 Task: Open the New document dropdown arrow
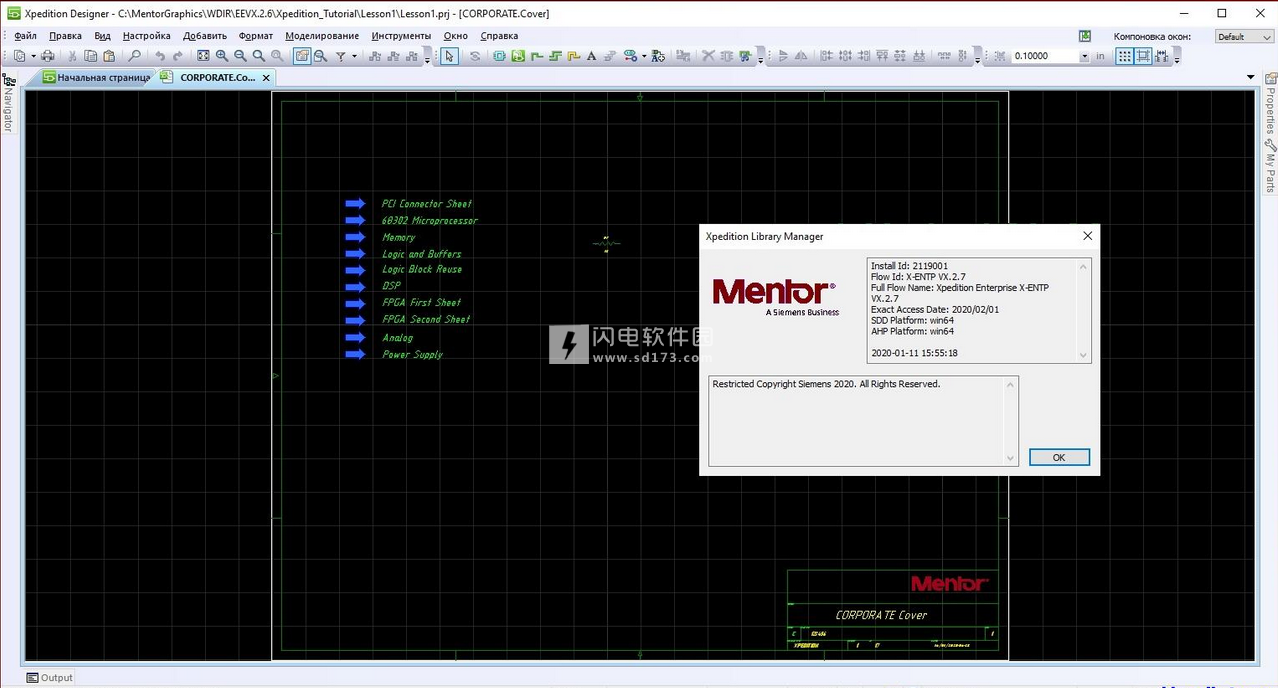click(x=33, y=56)
